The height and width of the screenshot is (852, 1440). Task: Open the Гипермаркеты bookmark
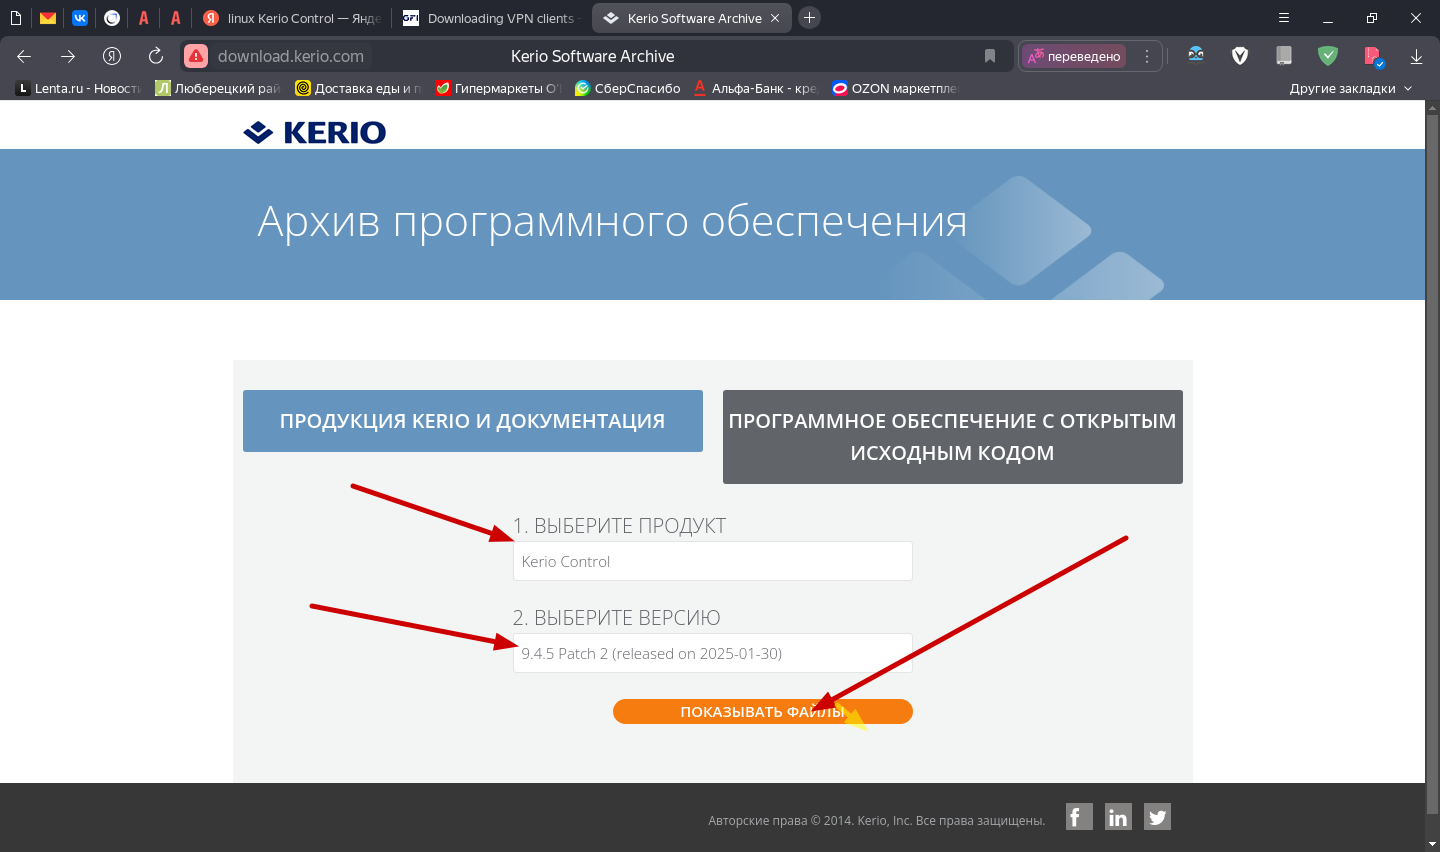click(499, 88)
